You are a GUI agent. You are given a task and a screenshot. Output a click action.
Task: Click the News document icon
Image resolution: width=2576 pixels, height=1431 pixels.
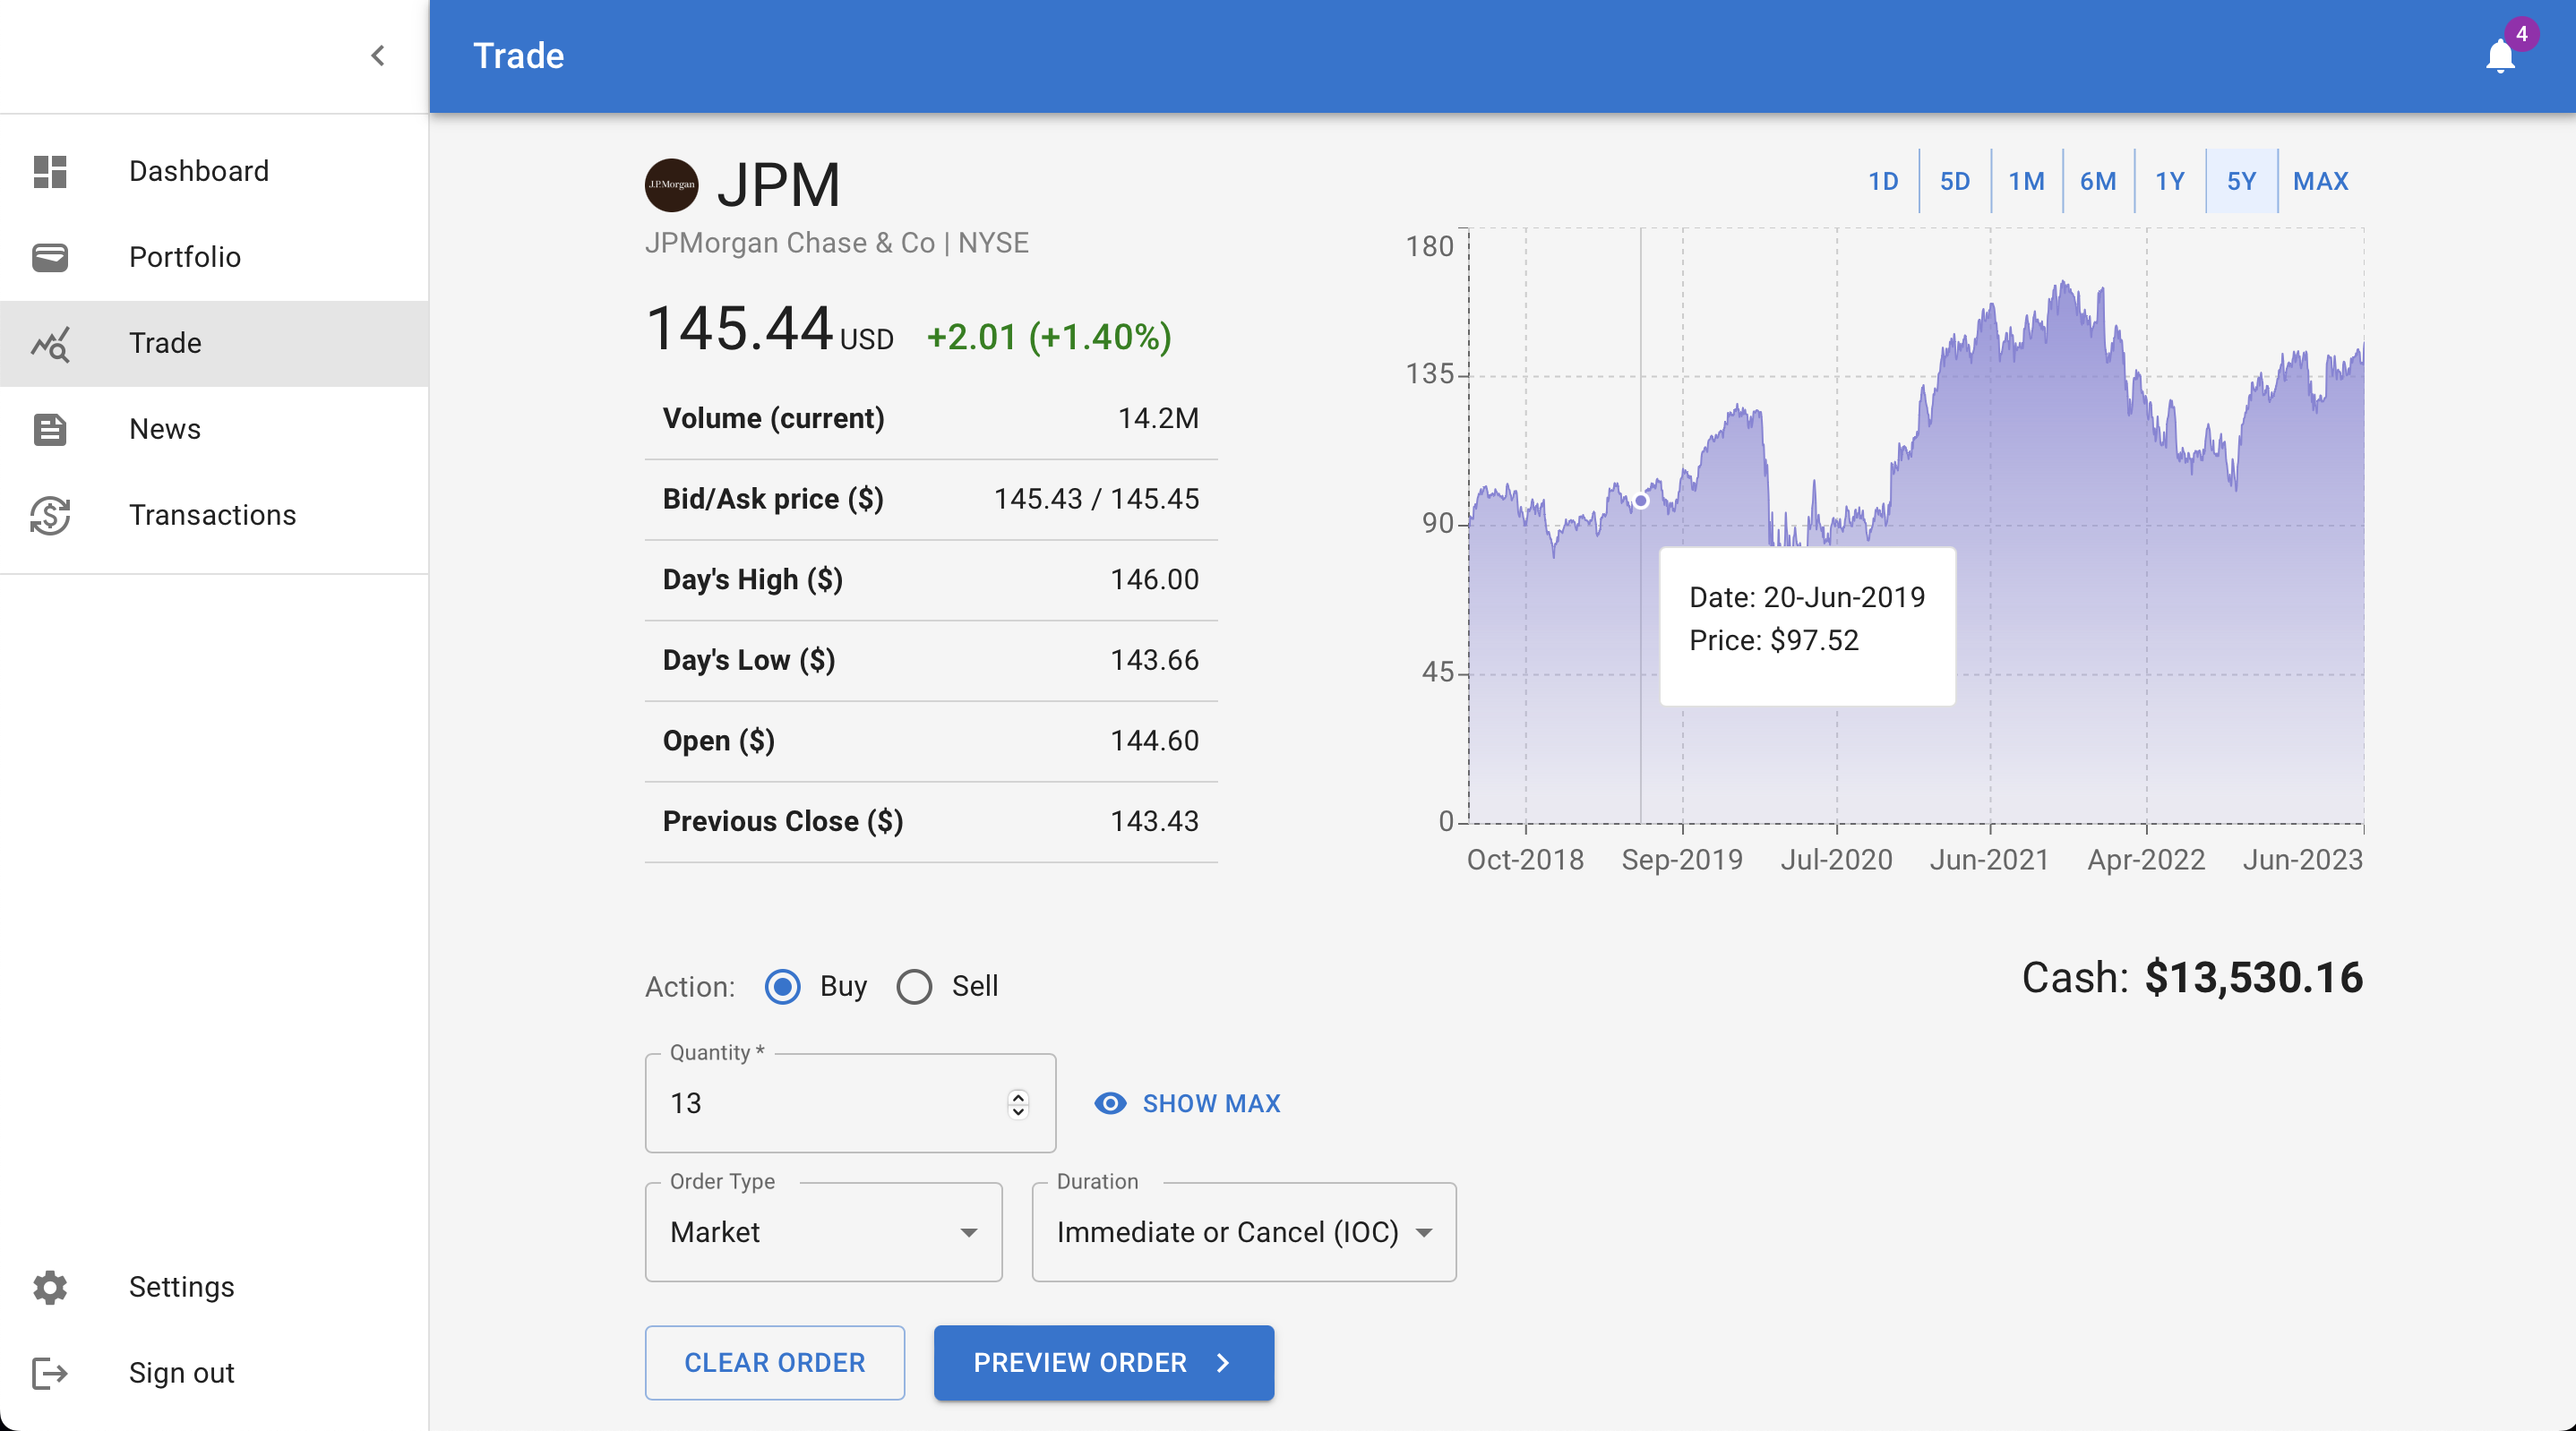pos(50,429)
